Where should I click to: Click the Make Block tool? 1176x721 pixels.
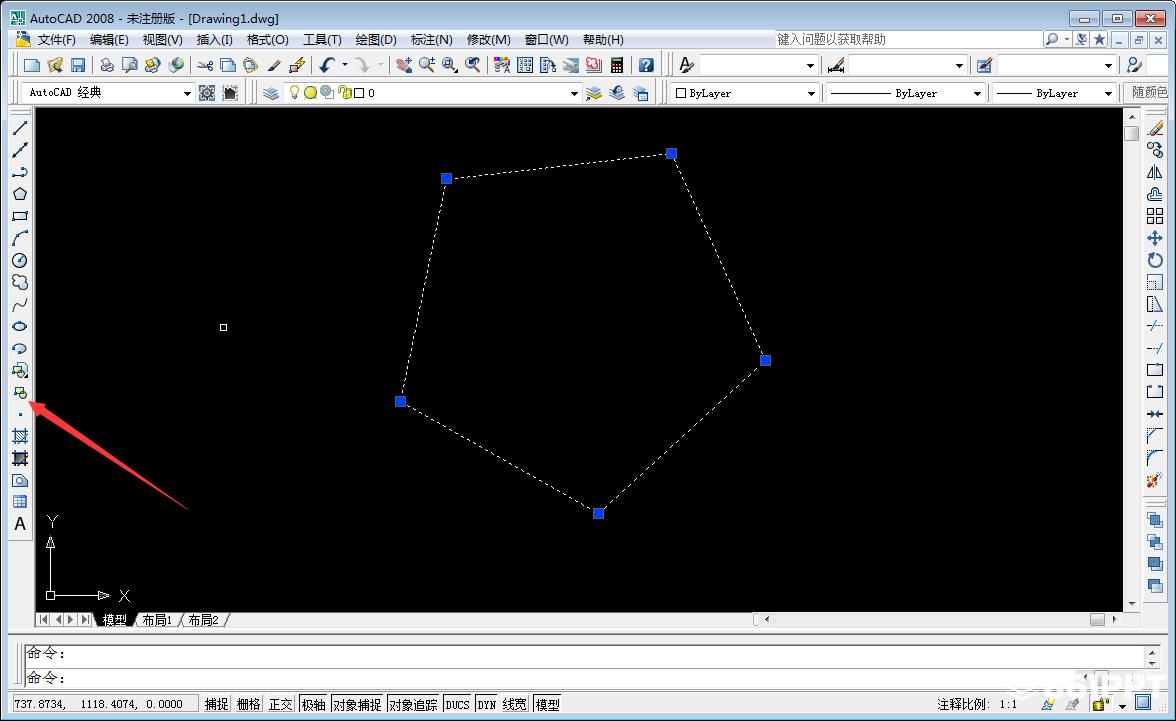click(20, 392)
